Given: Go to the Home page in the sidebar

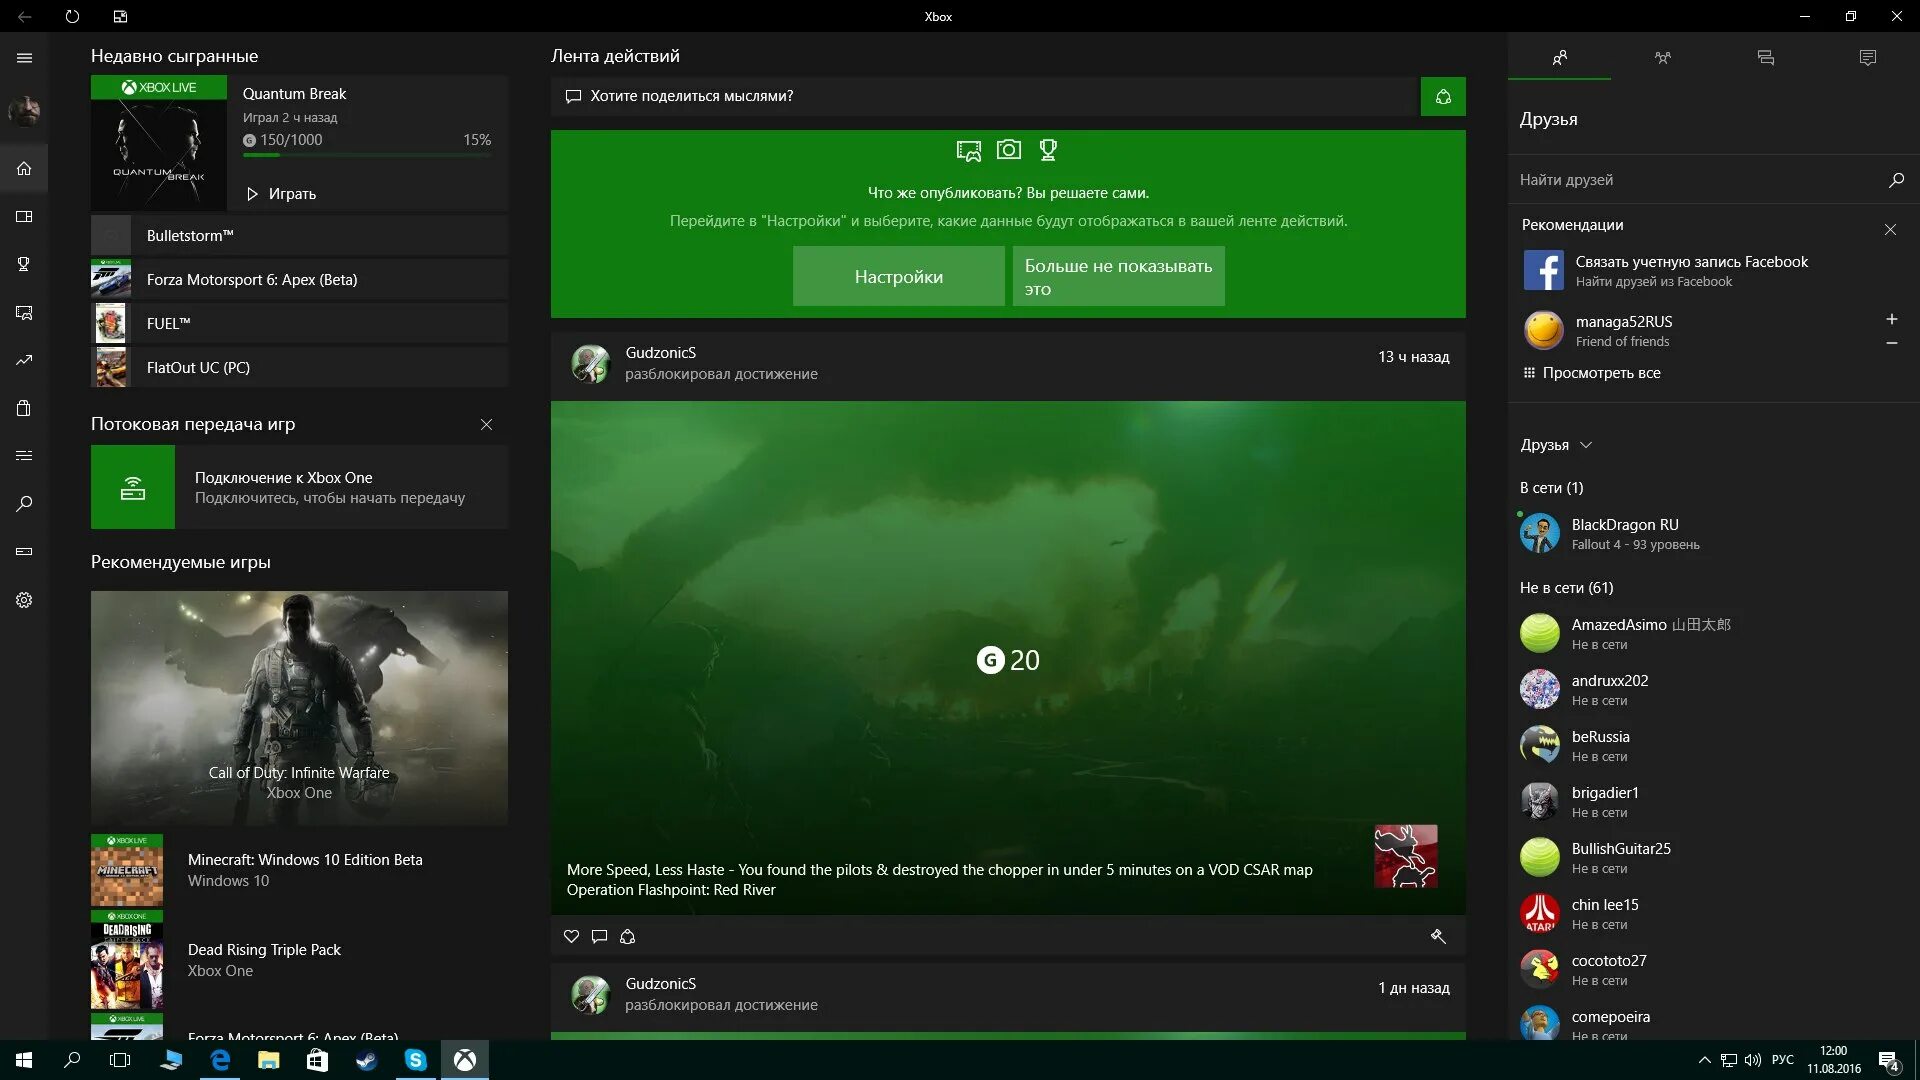Looking at the screenshot, I should point(24,168).
